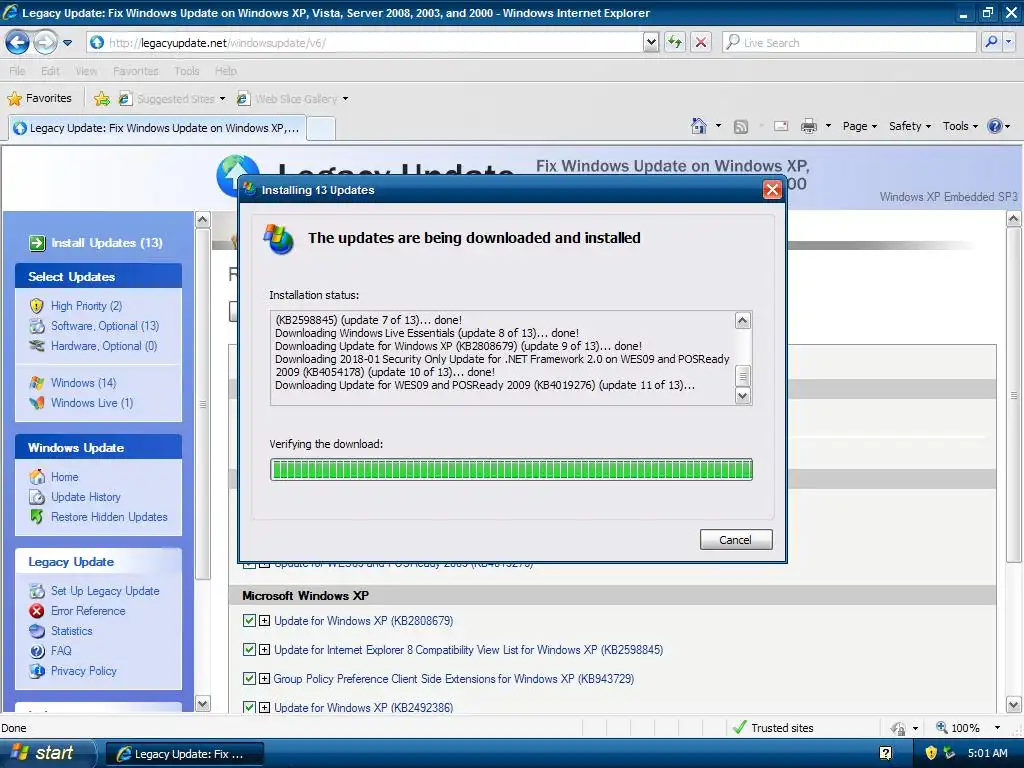Open the Page dropdown menu
1024x768 pixels.
click(x=859, y=126)
